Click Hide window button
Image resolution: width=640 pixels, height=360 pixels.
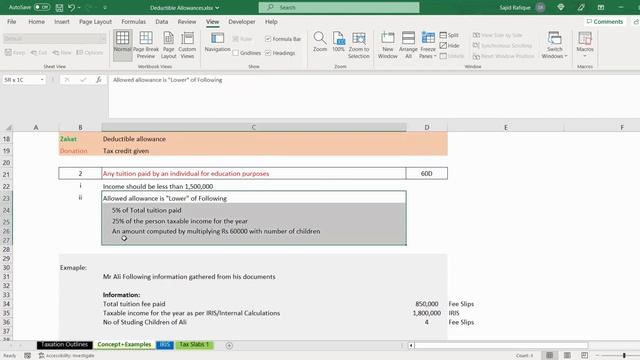449,45
